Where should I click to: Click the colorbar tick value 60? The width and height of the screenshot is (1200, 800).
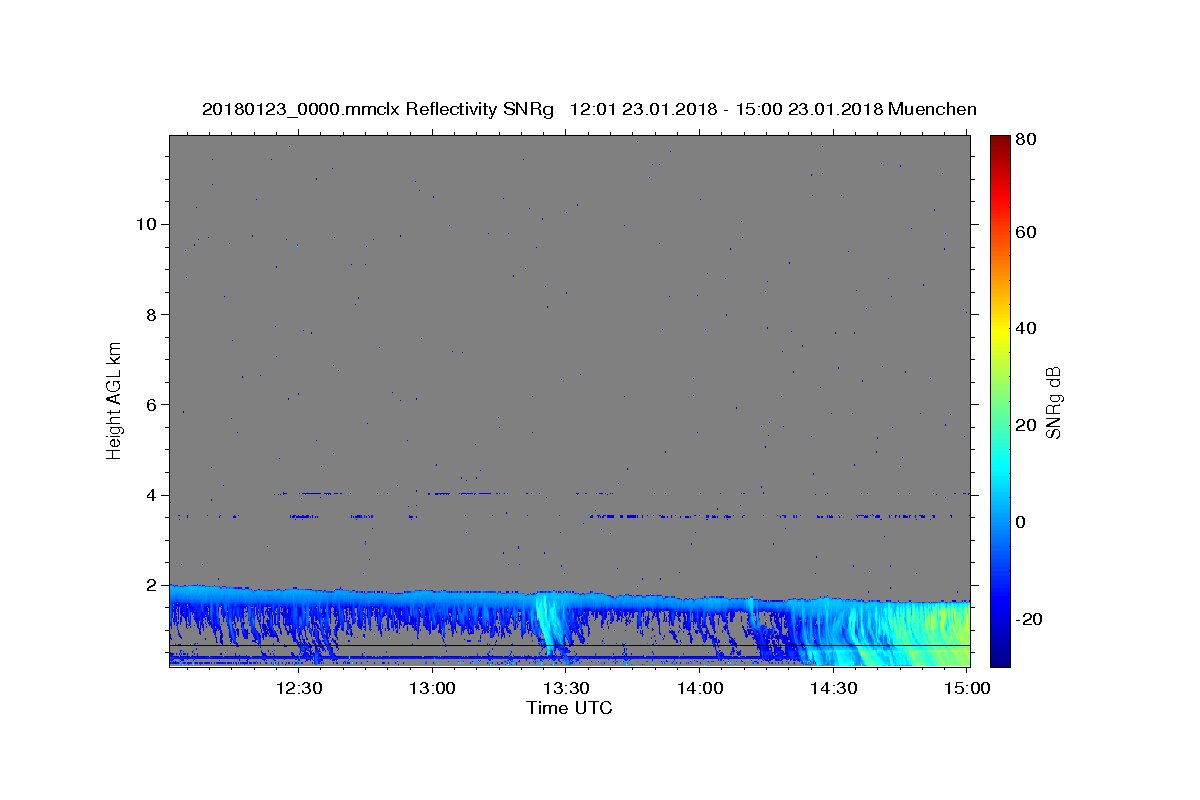(x=1025, y=232)
